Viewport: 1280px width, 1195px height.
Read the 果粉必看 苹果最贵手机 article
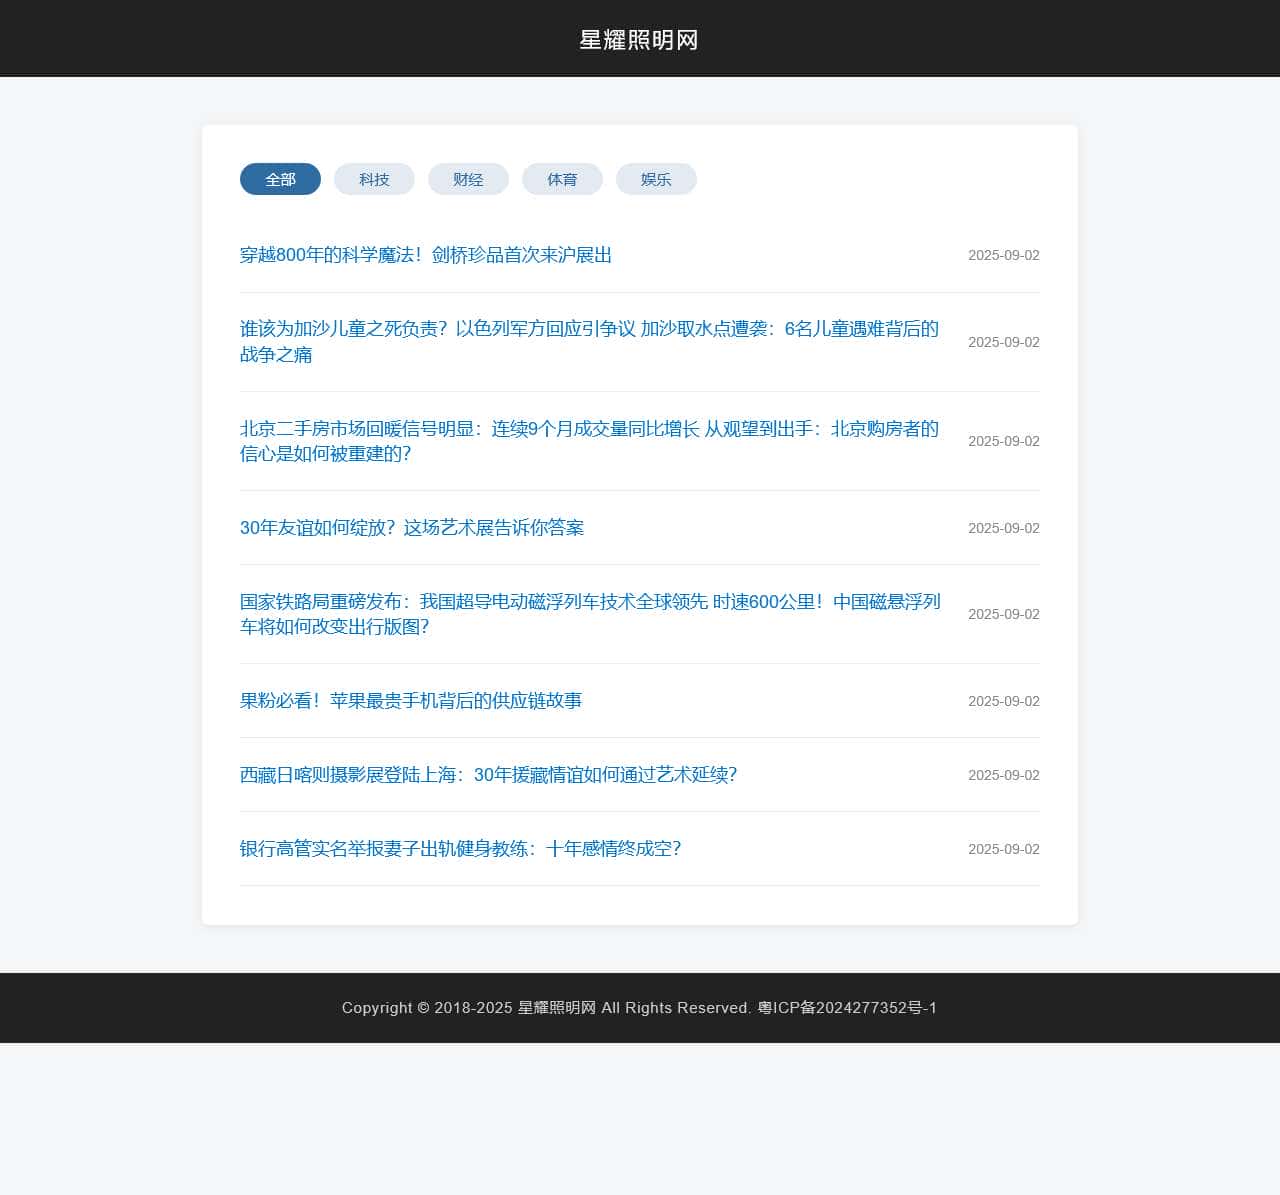pos(411,700)
